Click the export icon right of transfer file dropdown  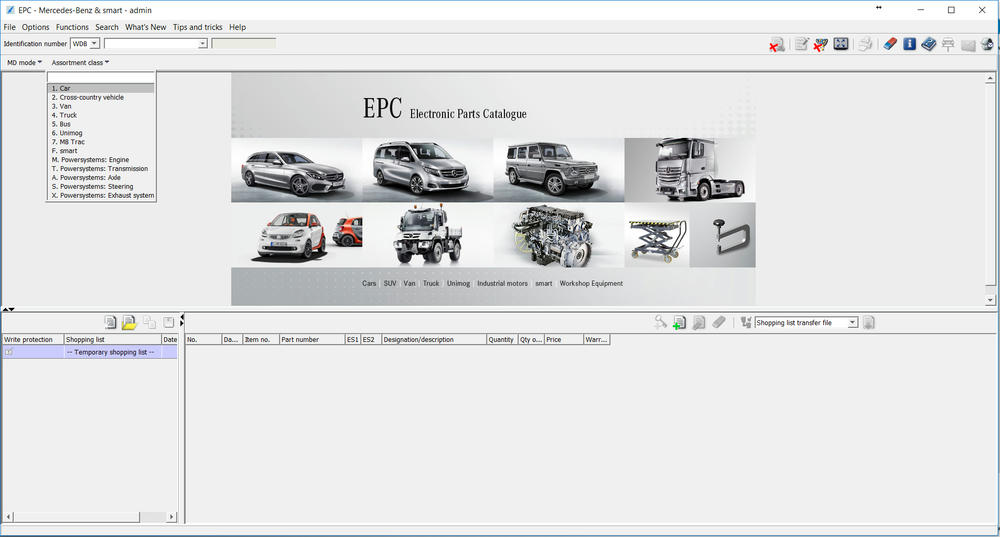click(869, 323)
